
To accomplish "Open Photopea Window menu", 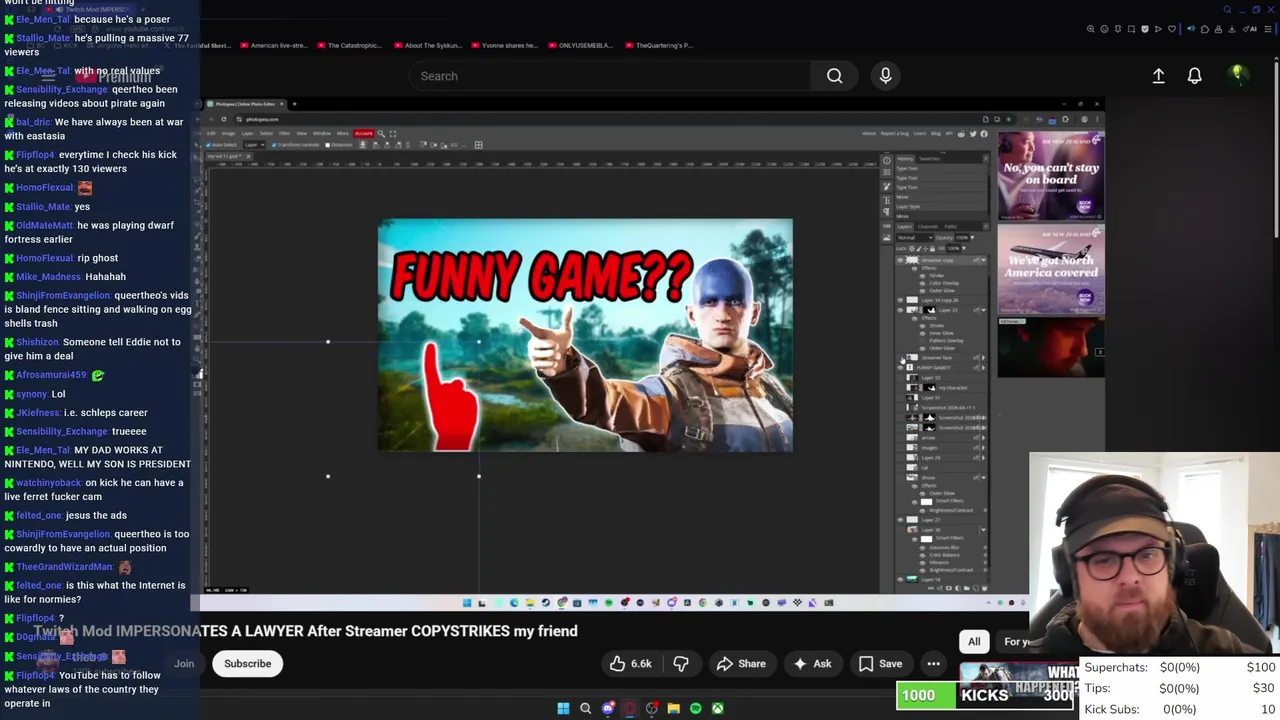I will pos(322,133).
